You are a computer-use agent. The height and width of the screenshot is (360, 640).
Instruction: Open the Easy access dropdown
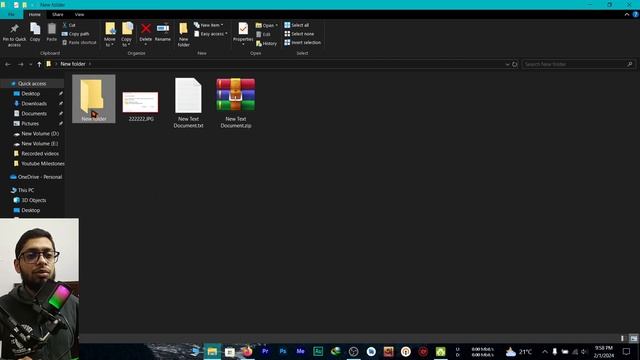pyautogui.click(x=211, y=34)
